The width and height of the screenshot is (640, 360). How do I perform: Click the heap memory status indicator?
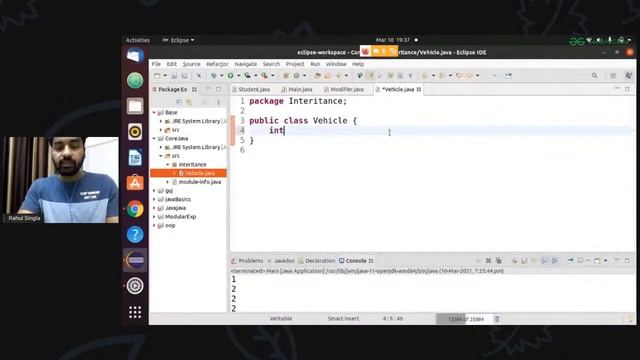[x=465, y=319]
